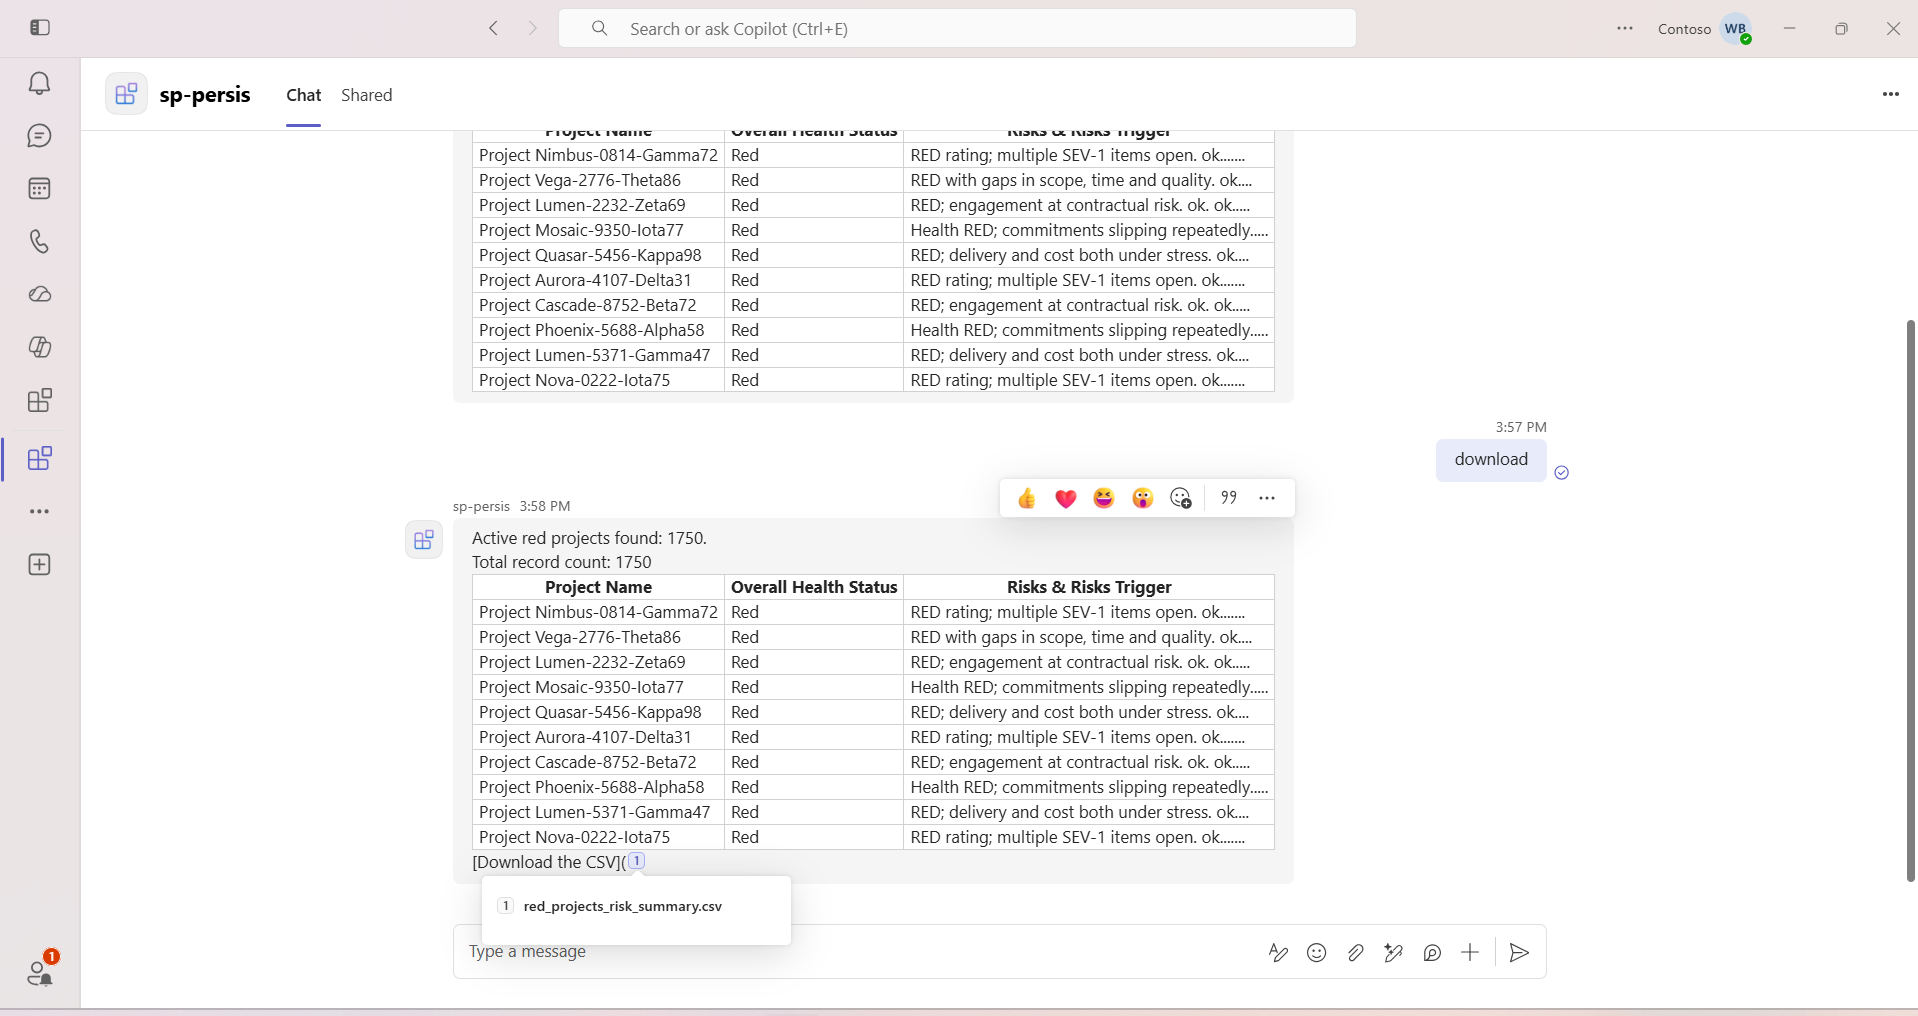Select the active sp-persis app icon in sidebar
1918x1016 pixels.
pyautogui.click(x=40, y=459)
